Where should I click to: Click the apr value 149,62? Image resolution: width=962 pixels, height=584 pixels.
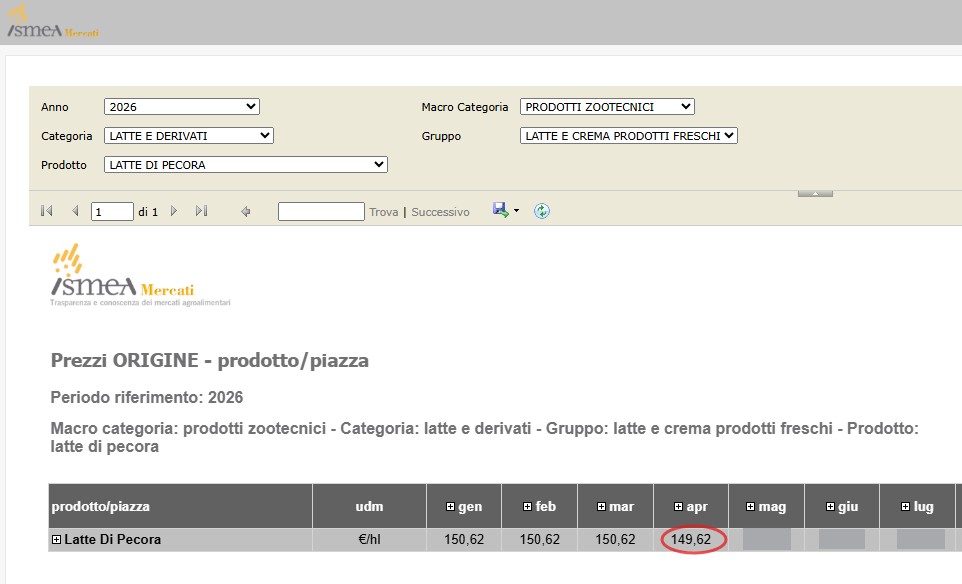[691, 540]
